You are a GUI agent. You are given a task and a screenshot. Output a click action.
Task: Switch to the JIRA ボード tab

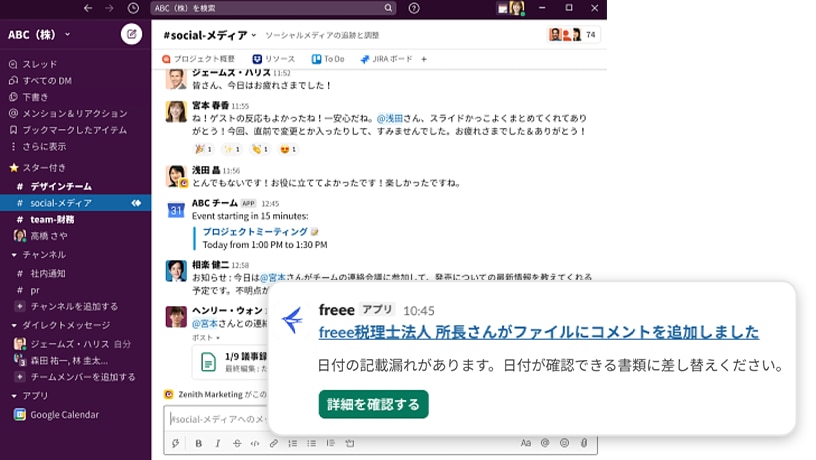[x=385, y=59]
